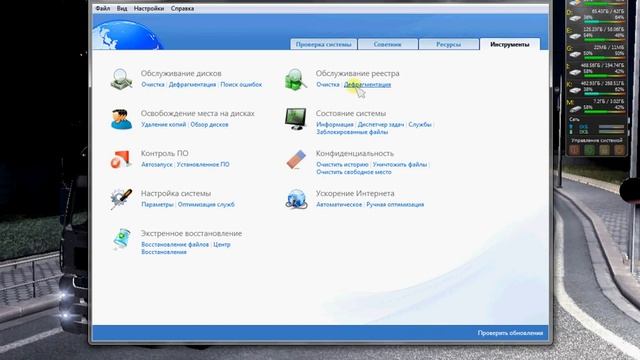The width and height of the screenshot is (640, 360).
Task: Click the Конфиденциальность eraser icon
Action: tap(296, 159)
